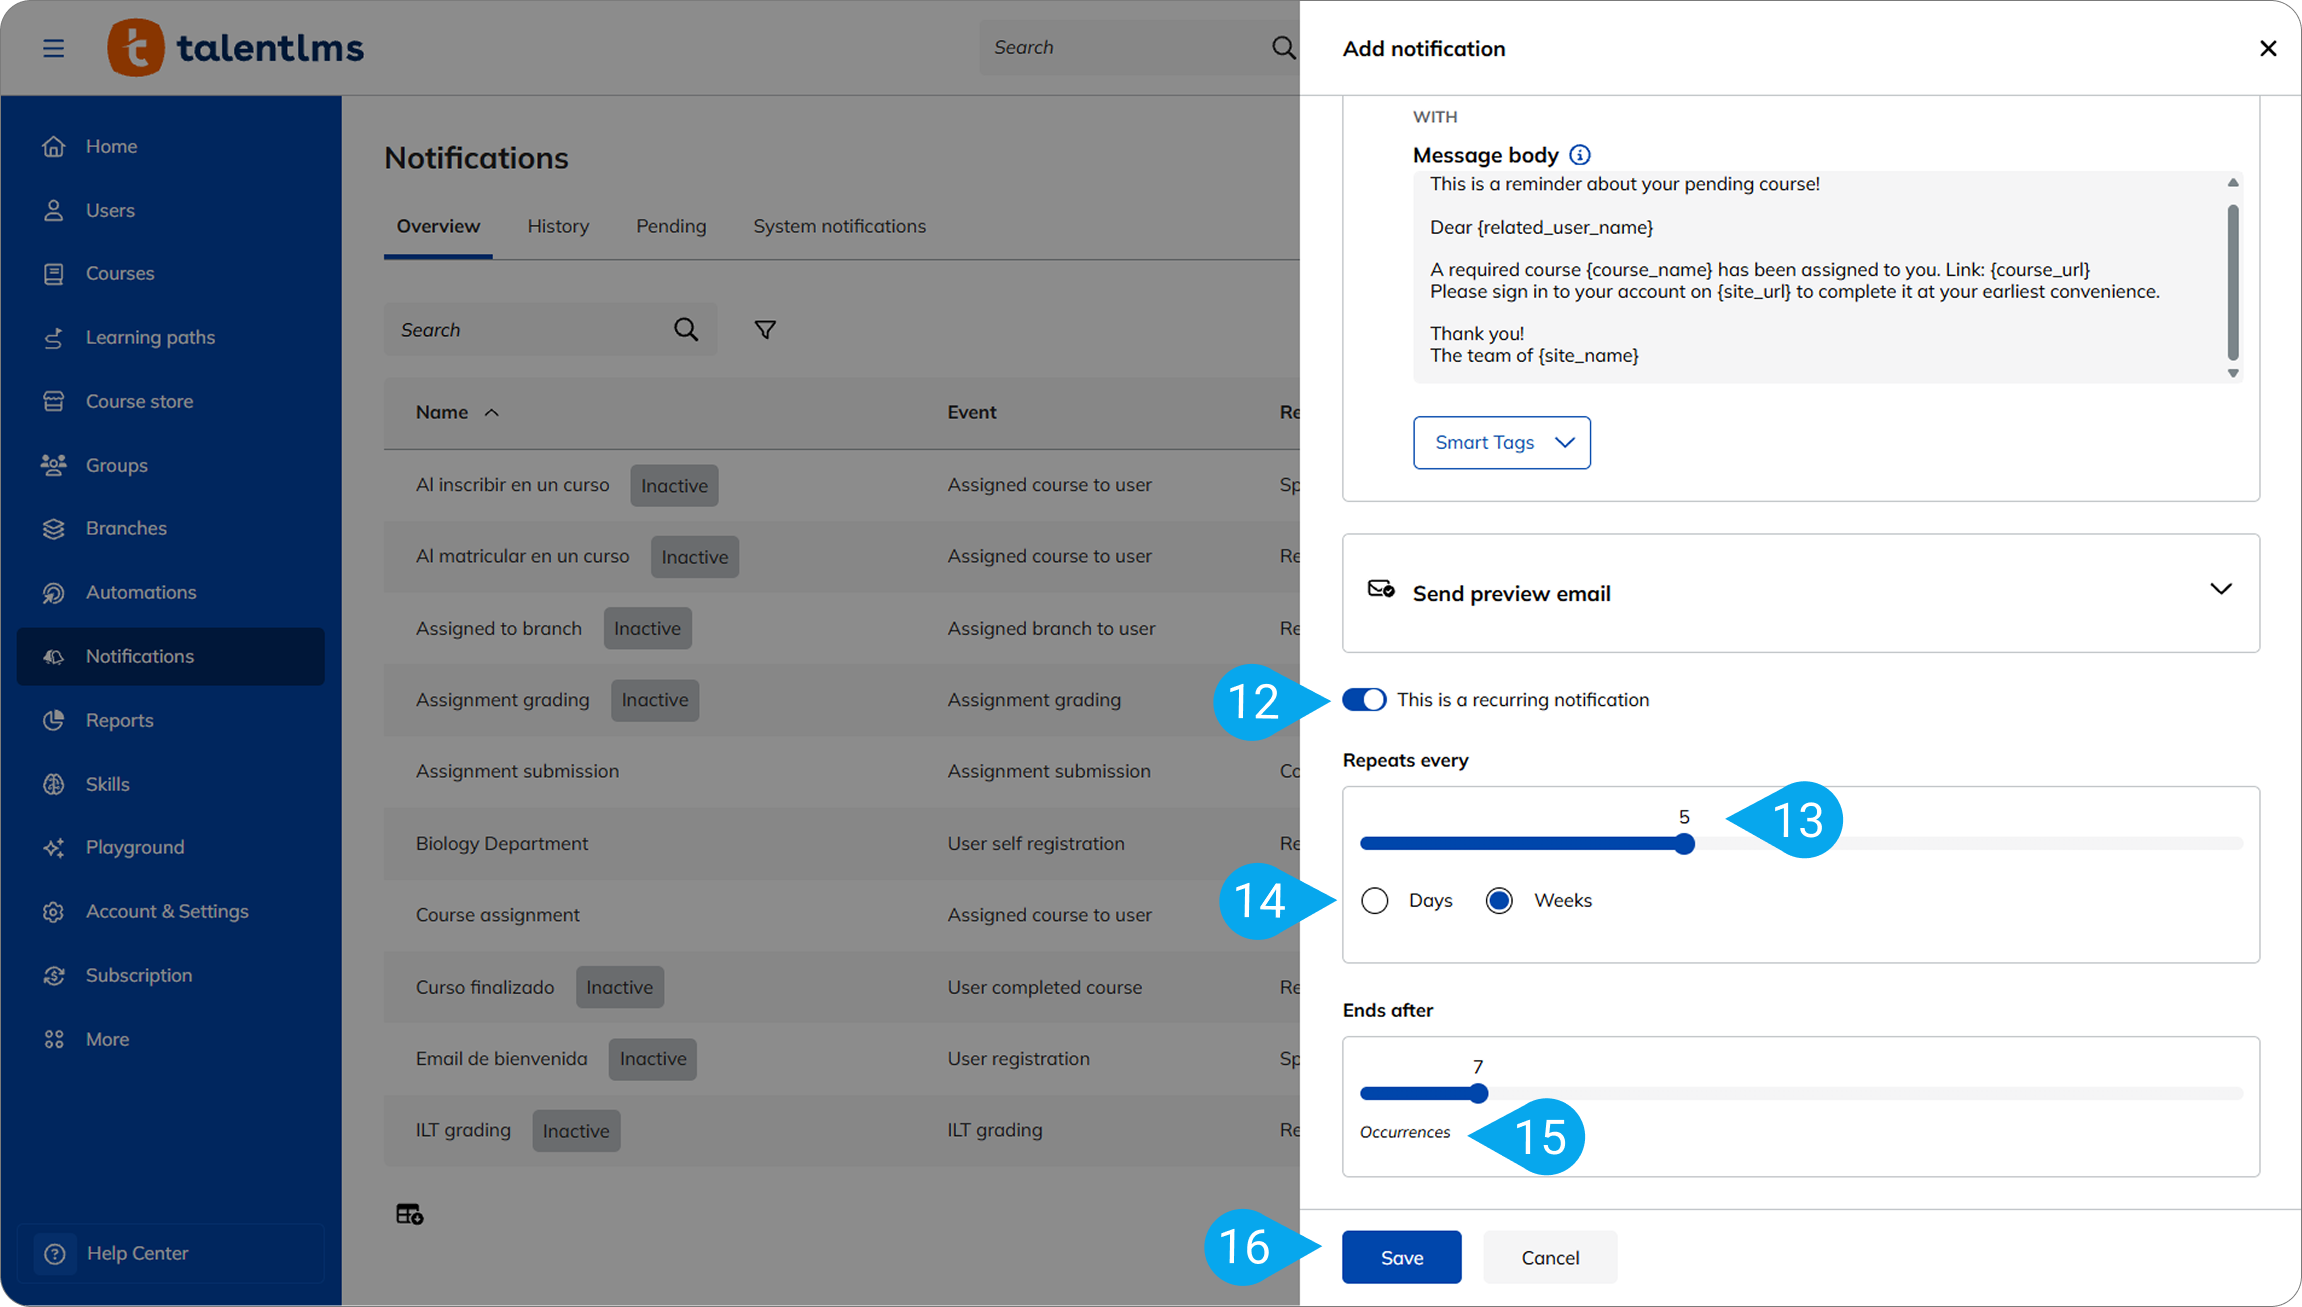
Task: Switch to the System notifications tab
Action: (x=839, y=226)
